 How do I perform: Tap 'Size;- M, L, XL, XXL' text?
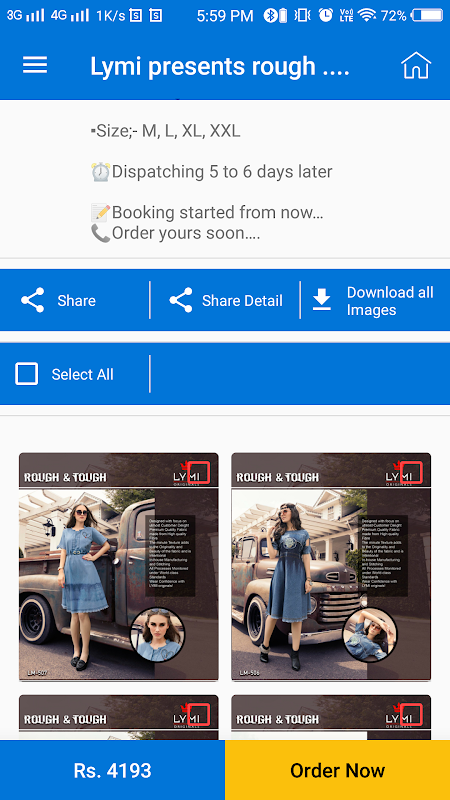165,131
